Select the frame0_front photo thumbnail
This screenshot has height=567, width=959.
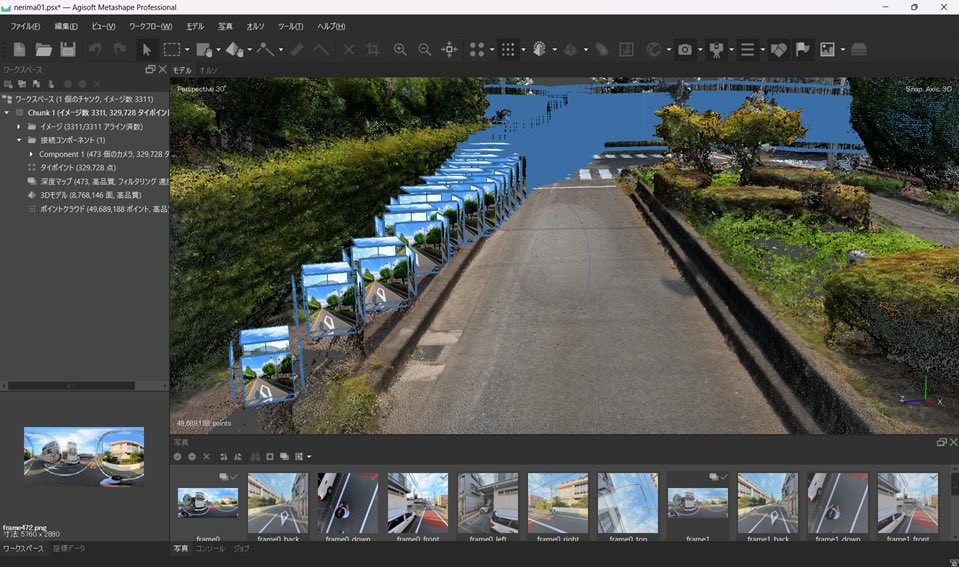tap(418, 503)
